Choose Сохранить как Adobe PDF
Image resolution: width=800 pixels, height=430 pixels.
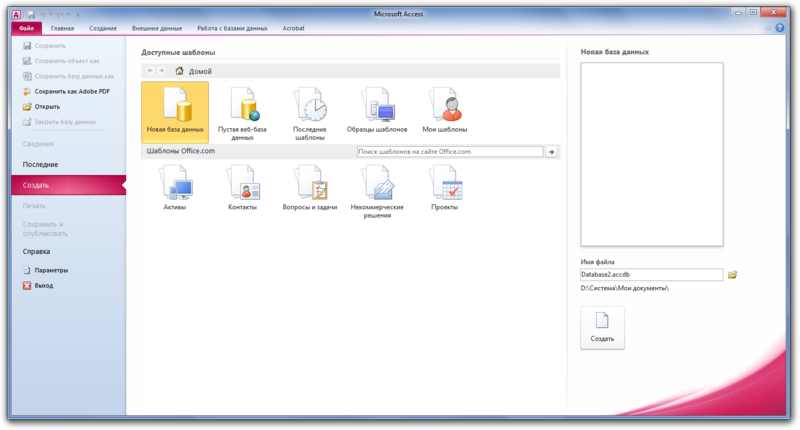(68, 92)
